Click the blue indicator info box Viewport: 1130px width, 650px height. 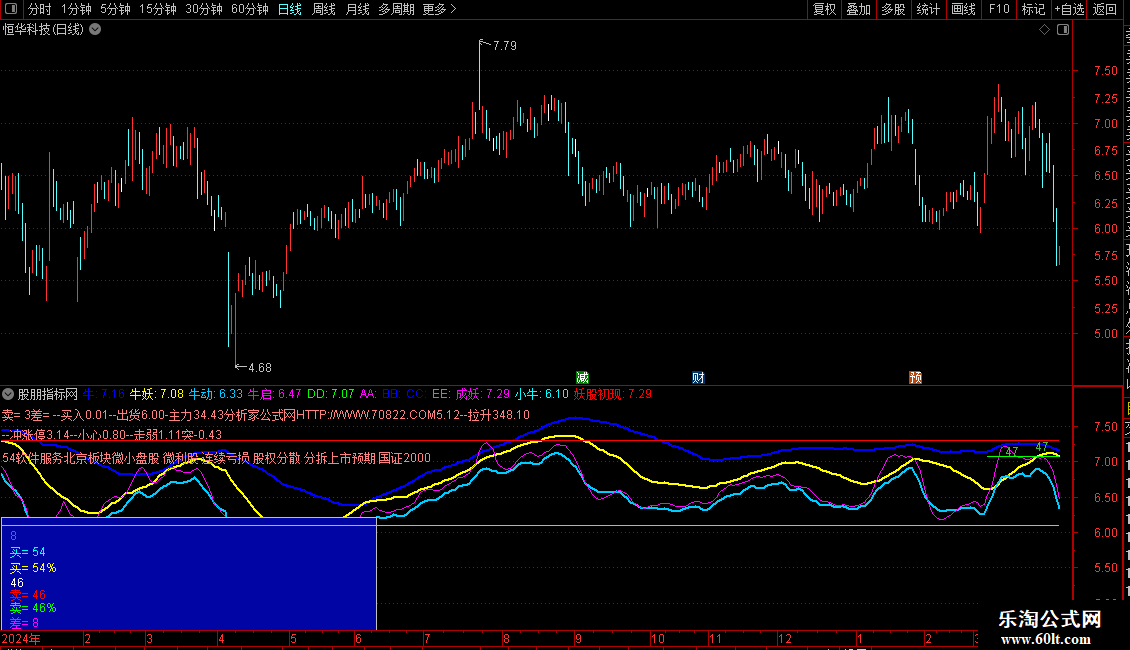pyautogui.click(x=188, y=573)
